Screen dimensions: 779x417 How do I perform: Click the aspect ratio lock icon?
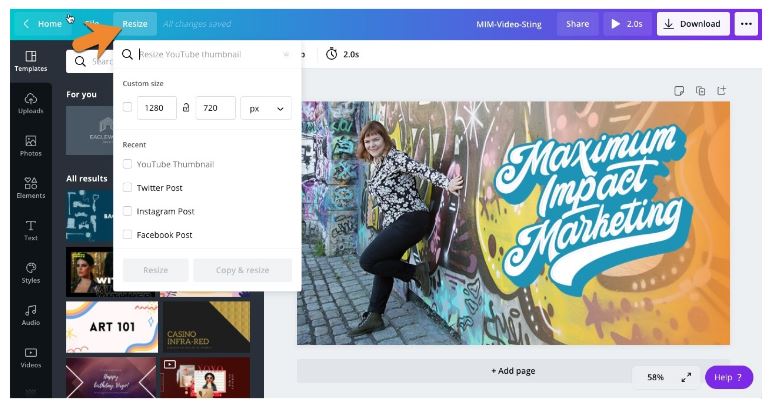click(186, 108)
